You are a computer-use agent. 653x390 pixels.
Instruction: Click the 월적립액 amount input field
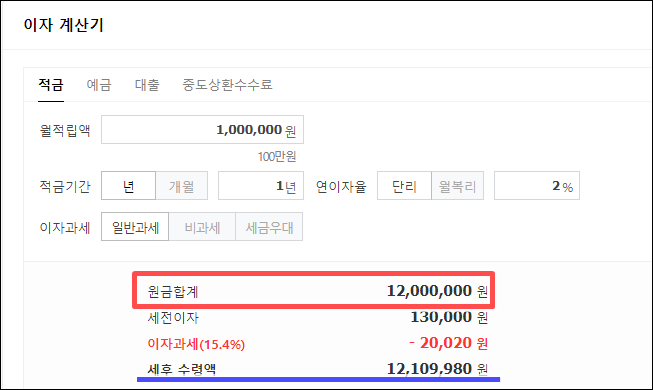[202, 130]
